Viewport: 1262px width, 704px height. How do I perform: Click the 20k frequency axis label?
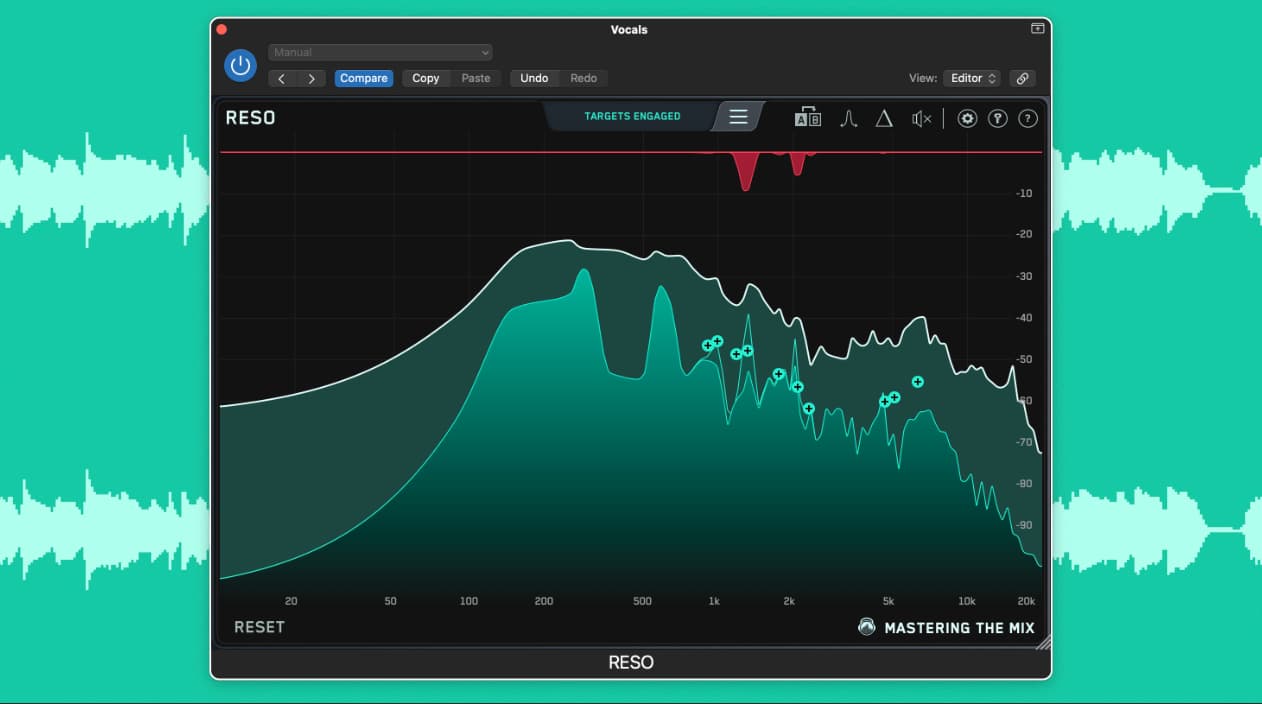(1026, 601)
